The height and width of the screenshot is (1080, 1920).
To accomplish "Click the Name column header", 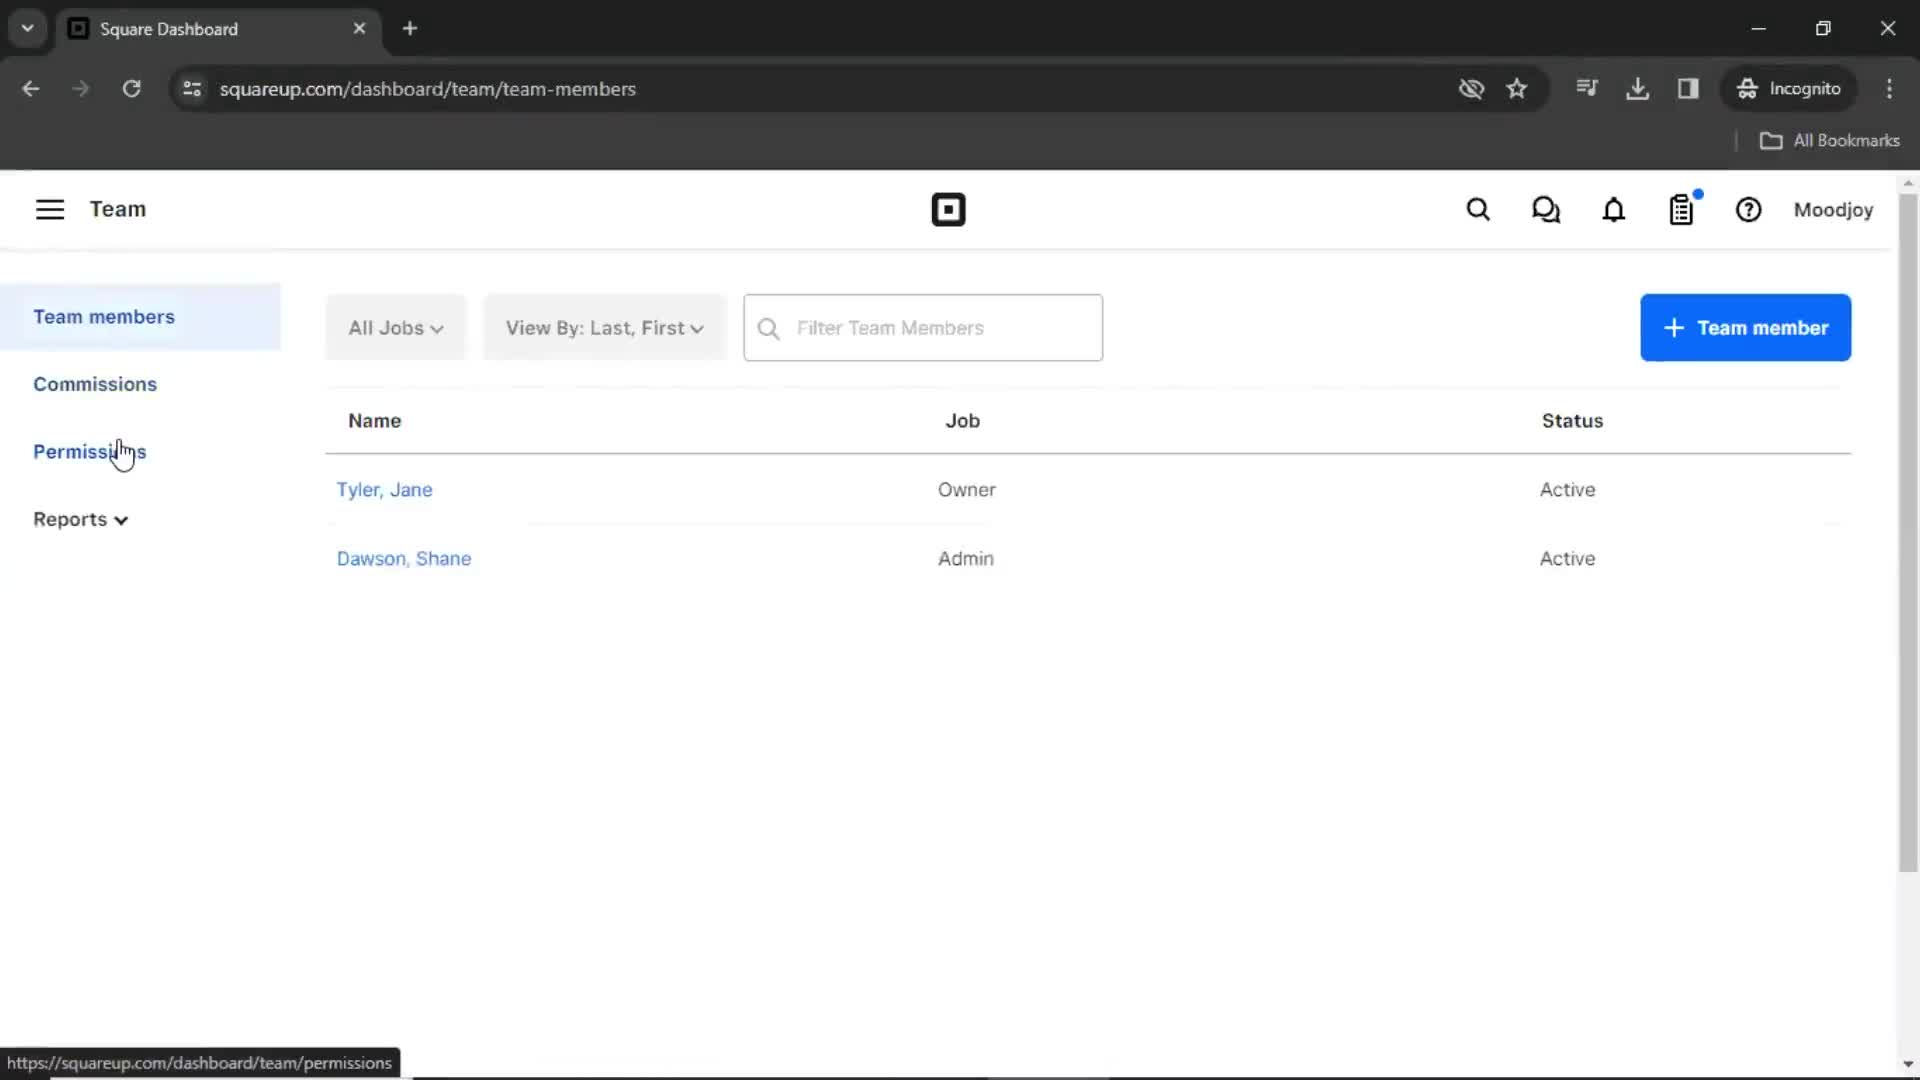I will tap(374, 421).
